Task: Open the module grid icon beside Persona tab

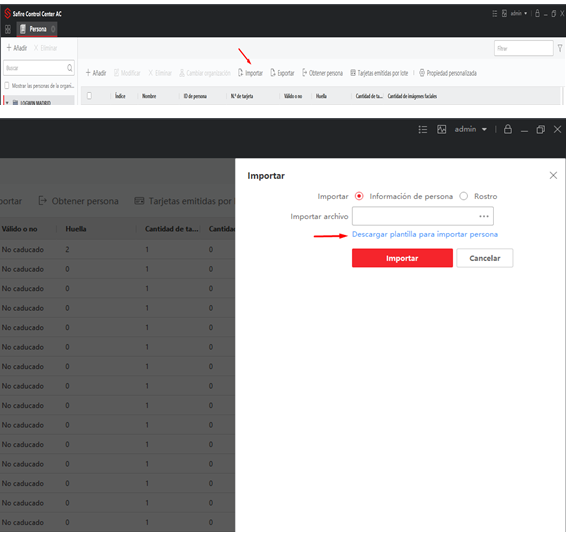Action: click(x=8, y=29)
